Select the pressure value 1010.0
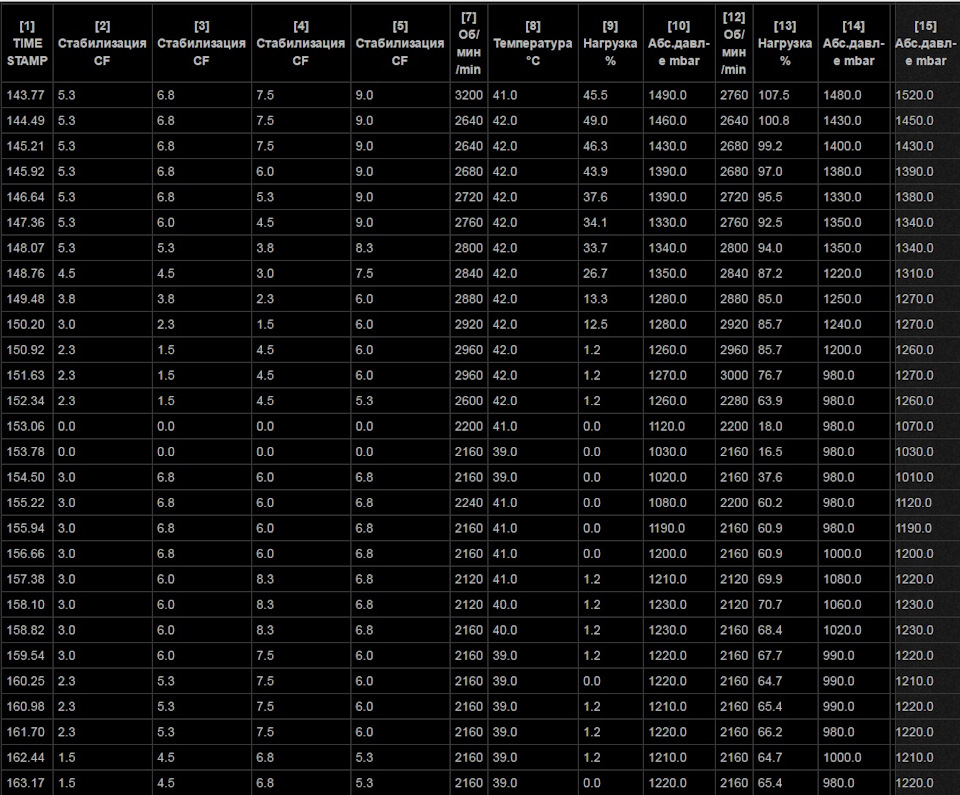 pos(915,477)
